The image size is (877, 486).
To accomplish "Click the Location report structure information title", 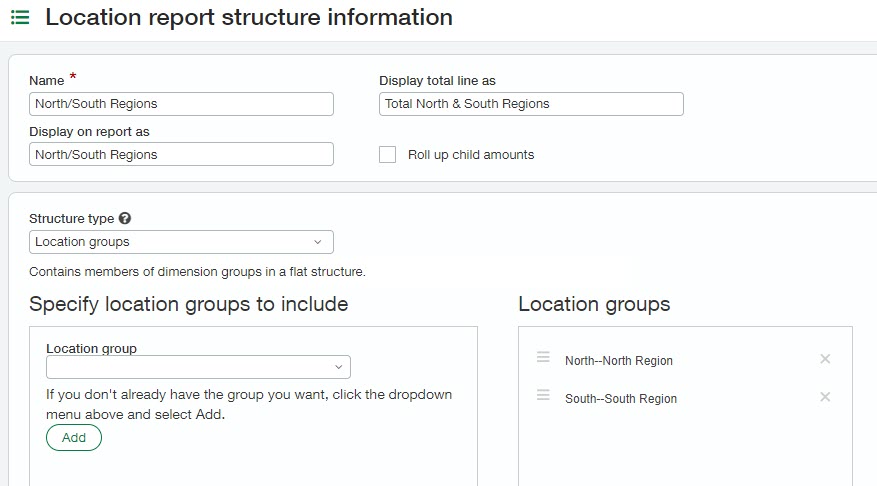I will pyautogui.click(x=249, y=18).
